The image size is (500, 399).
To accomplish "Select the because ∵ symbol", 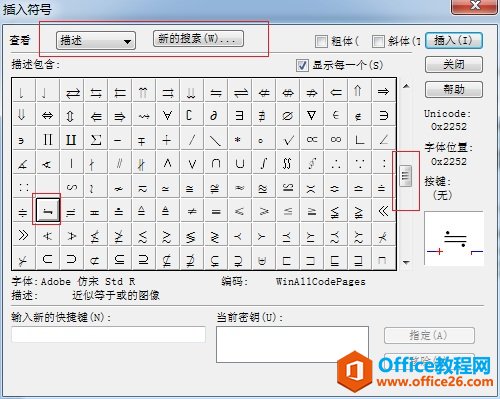I will click(360, 163).
